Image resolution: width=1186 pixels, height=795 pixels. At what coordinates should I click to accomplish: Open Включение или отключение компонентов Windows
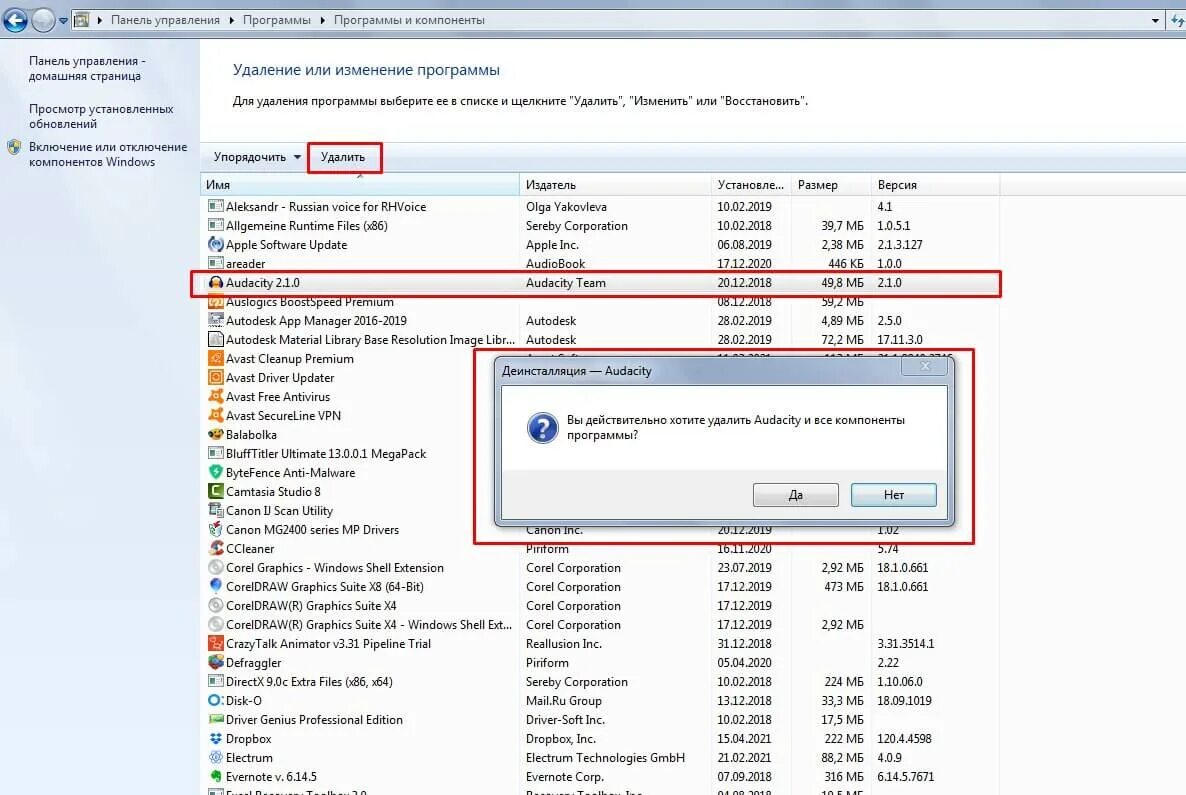click(x=108, y=154)
